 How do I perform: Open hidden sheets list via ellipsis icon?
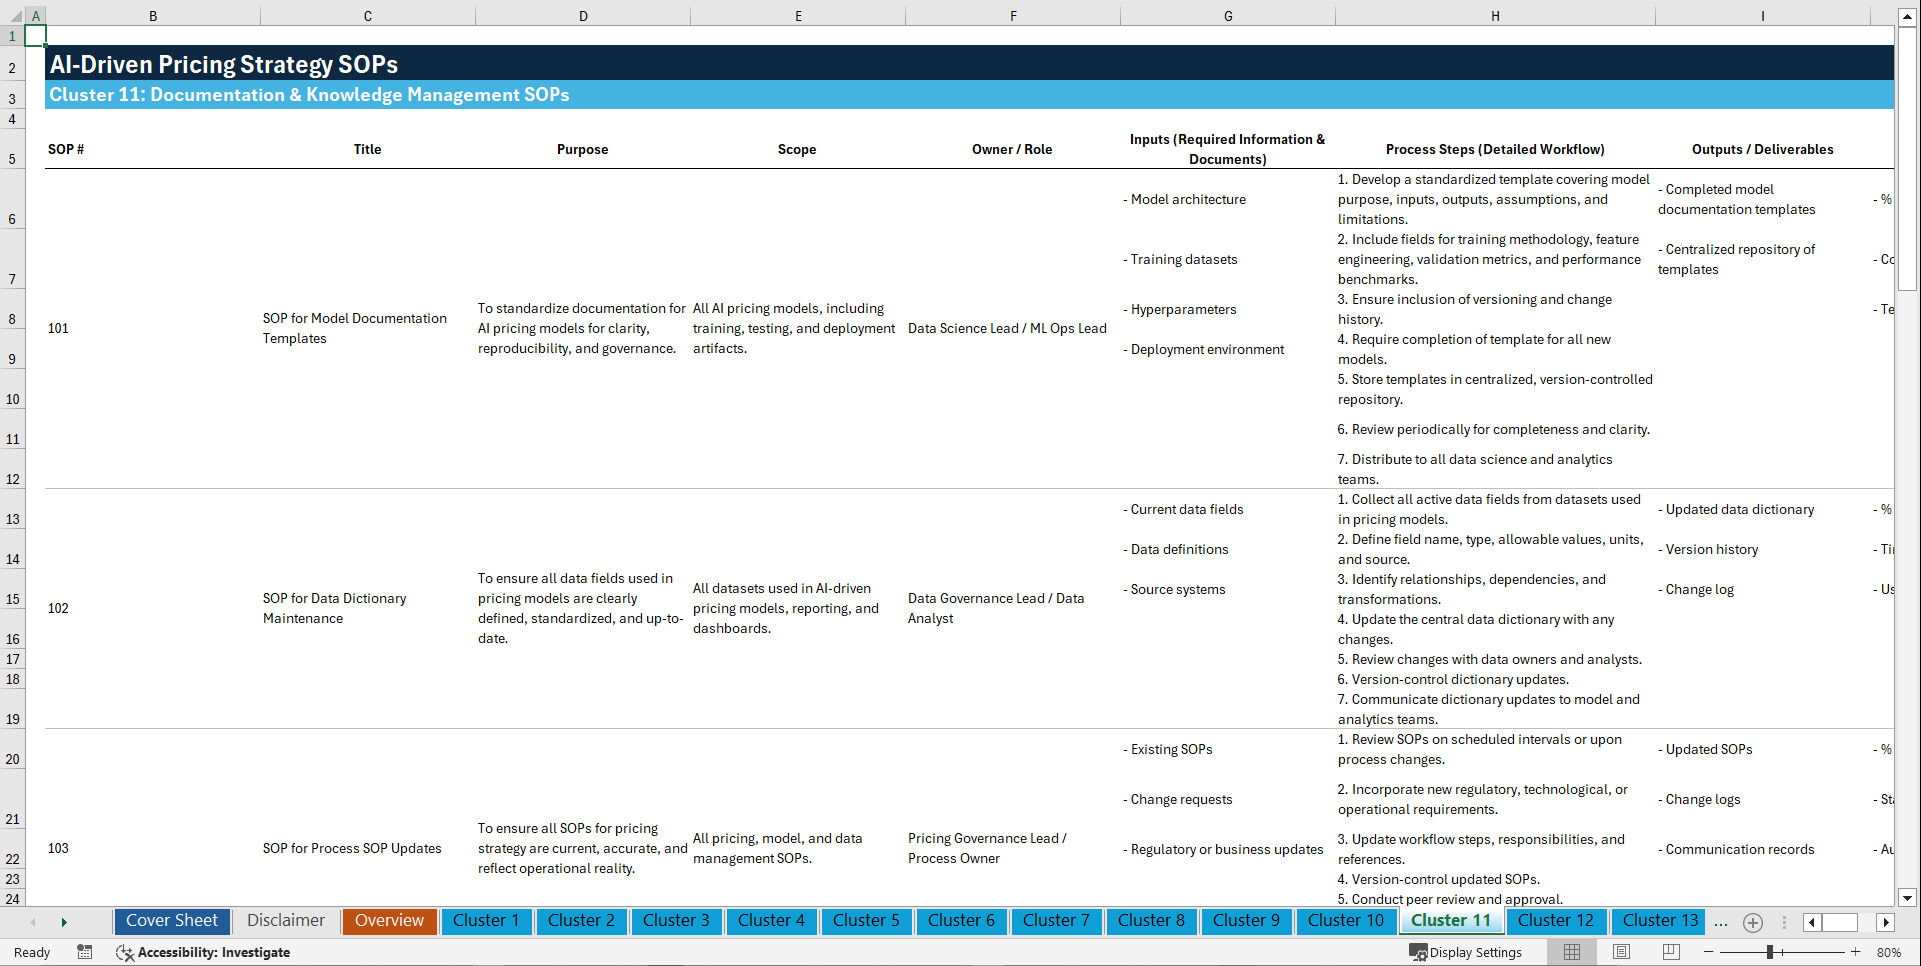coord(1720,922)
